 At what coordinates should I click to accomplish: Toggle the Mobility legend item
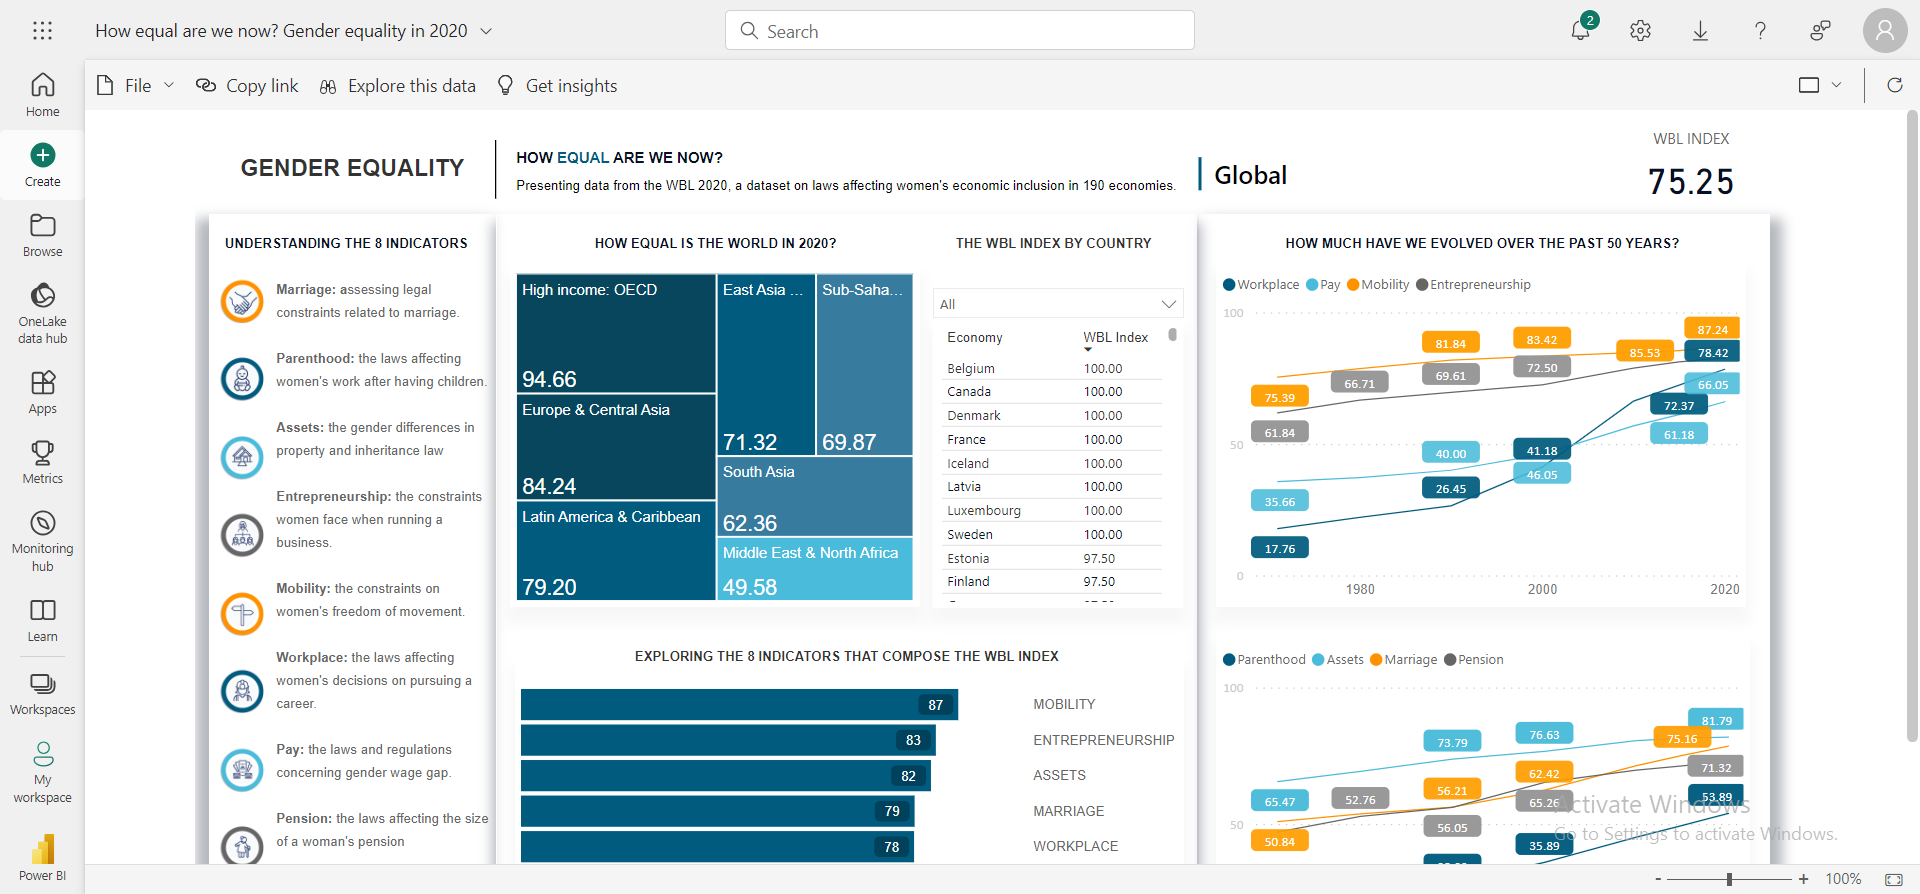click(1378, 285)
